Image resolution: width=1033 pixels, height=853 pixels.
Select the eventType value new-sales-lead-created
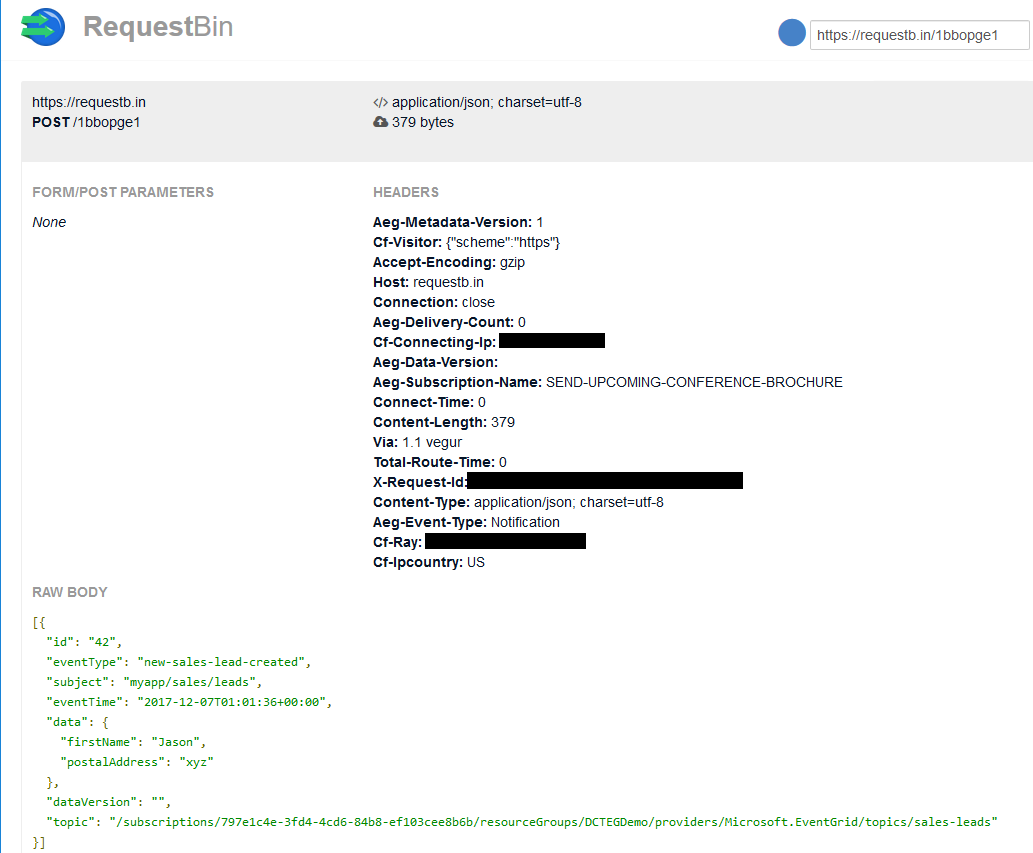tap(222, 661)
